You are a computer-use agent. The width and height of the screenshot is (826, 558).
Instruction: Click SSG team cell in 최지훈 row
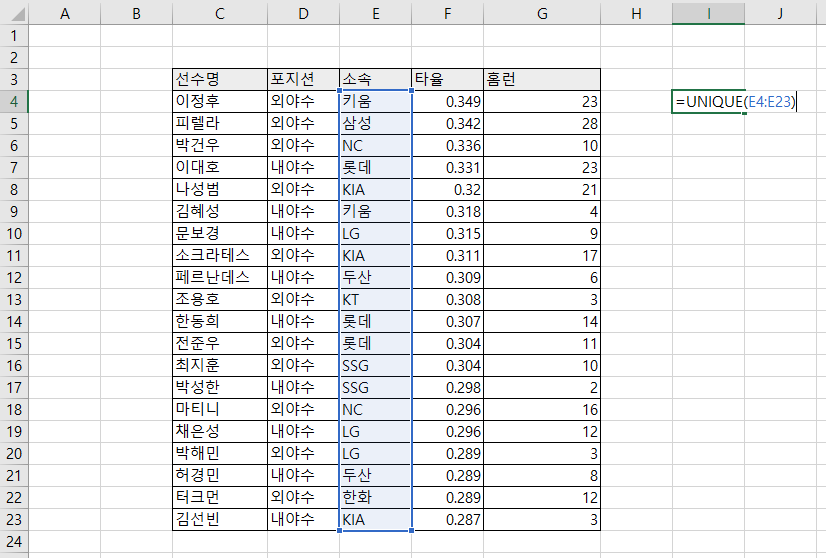click(376, 366)
